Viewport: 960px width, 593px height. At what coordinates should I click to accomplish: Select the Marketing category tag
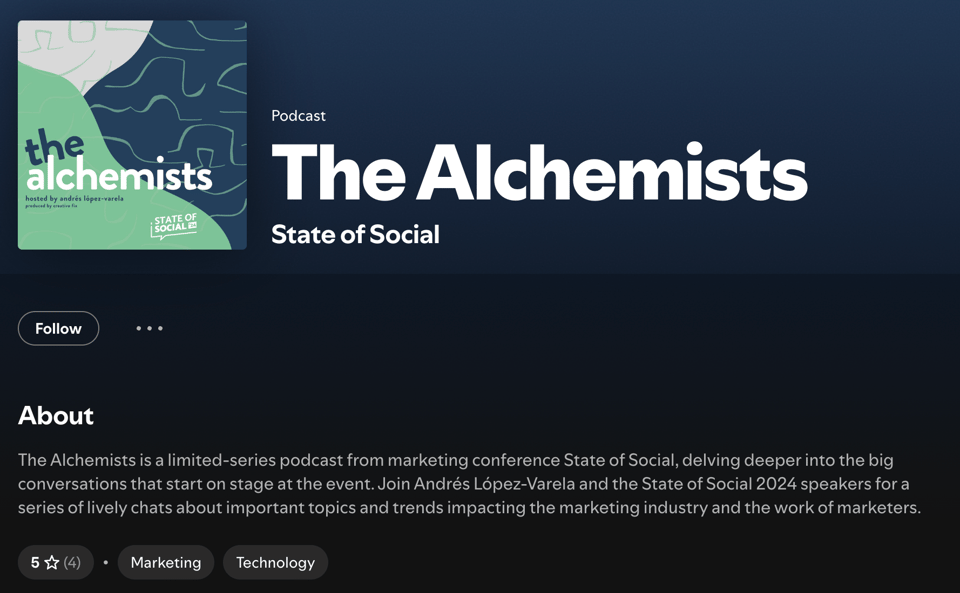166,562
